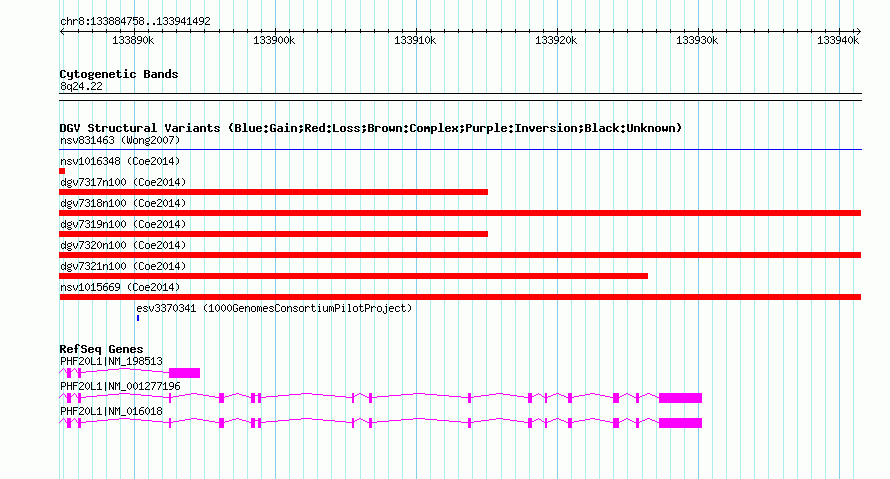Screen dimensions: 890x479
Task: Select the large terminal exon of NM_016018
Action: pos(681,423)
